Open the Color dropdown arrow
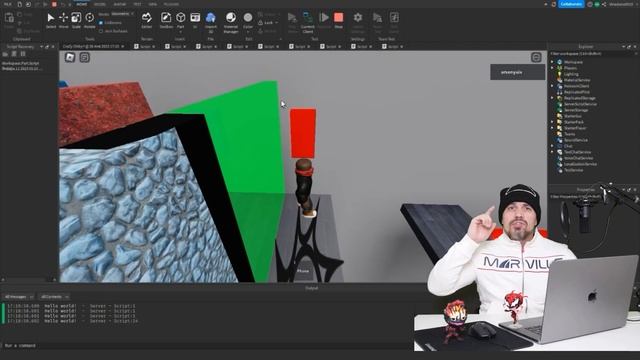Screen dimensions: 640x360 [248, 32]
